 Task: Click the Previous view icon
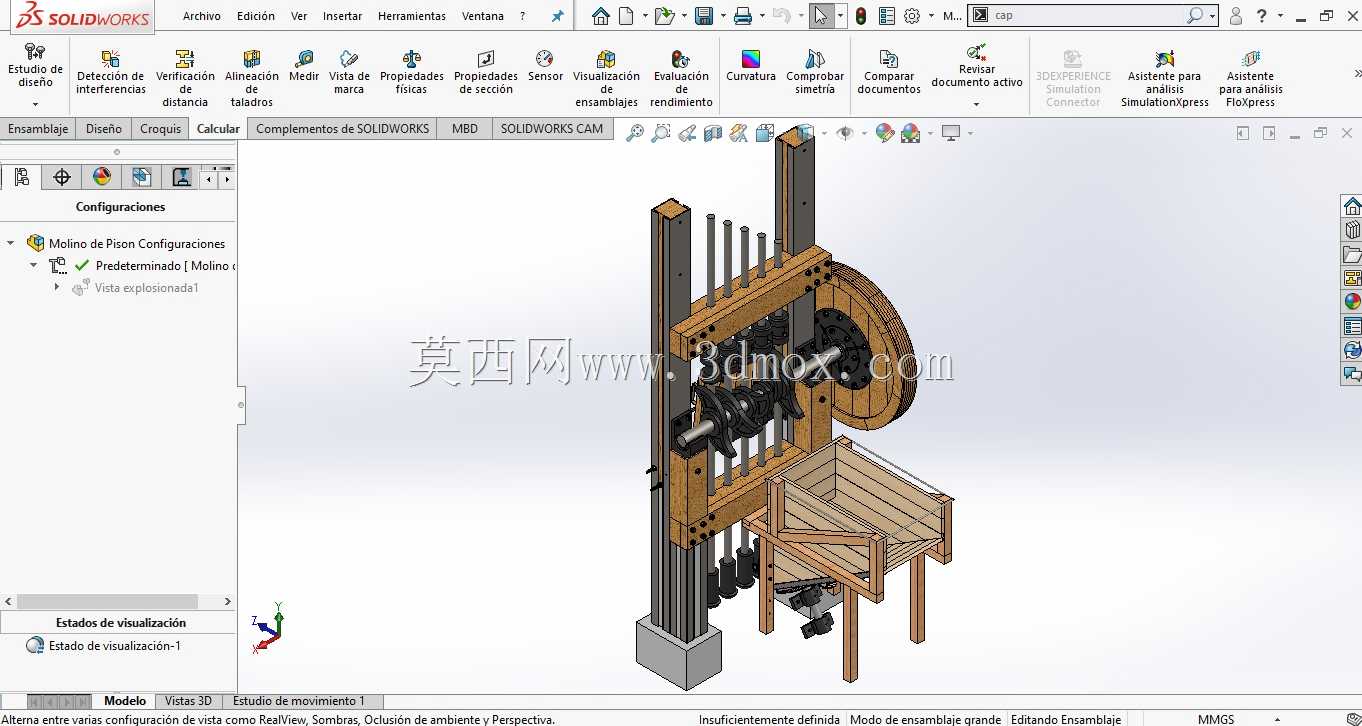(687, 133)
